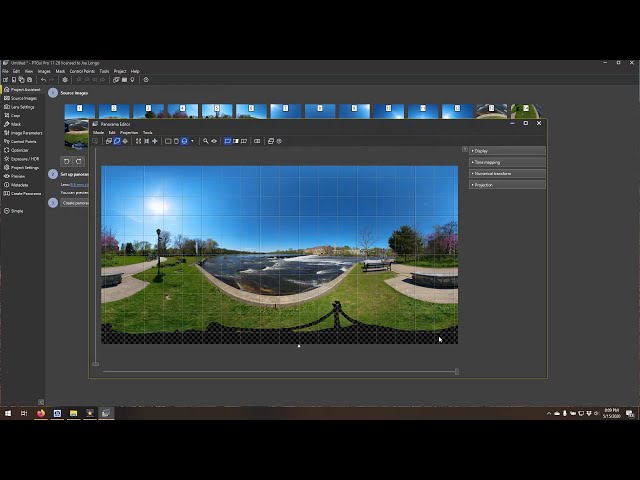640x480 pixels.
Task: Switch to Simple mode in the sidebar
Action: coord(13,211)
